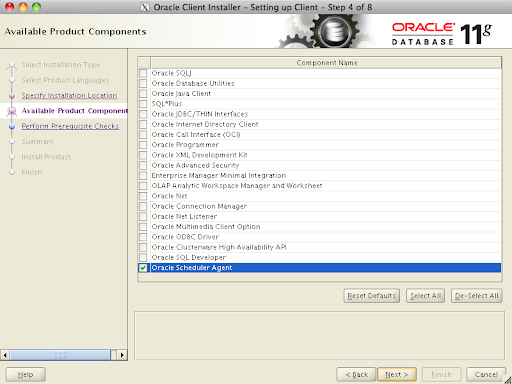The width and height of the screenshot is (512, 384).
Task: Click the red close window button
Action: 10,7
